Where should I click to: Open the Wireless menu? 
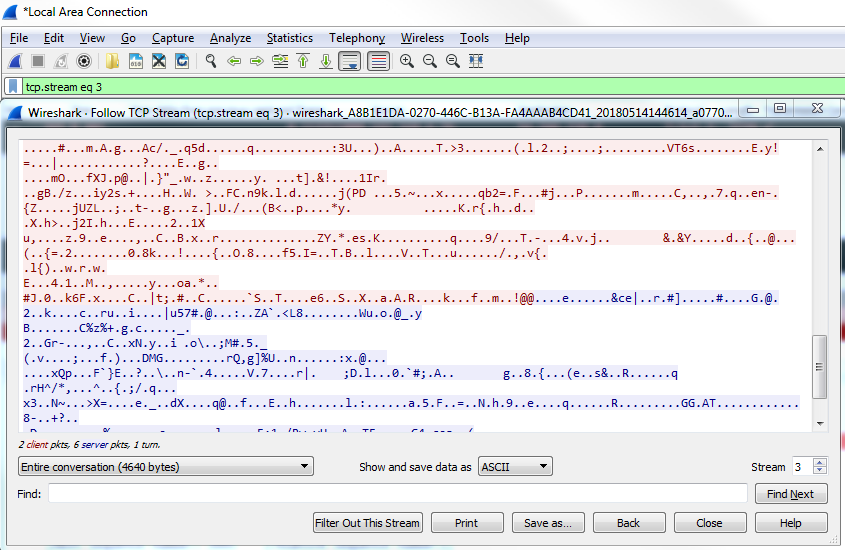pyautogui.click(x=422, y=38)
